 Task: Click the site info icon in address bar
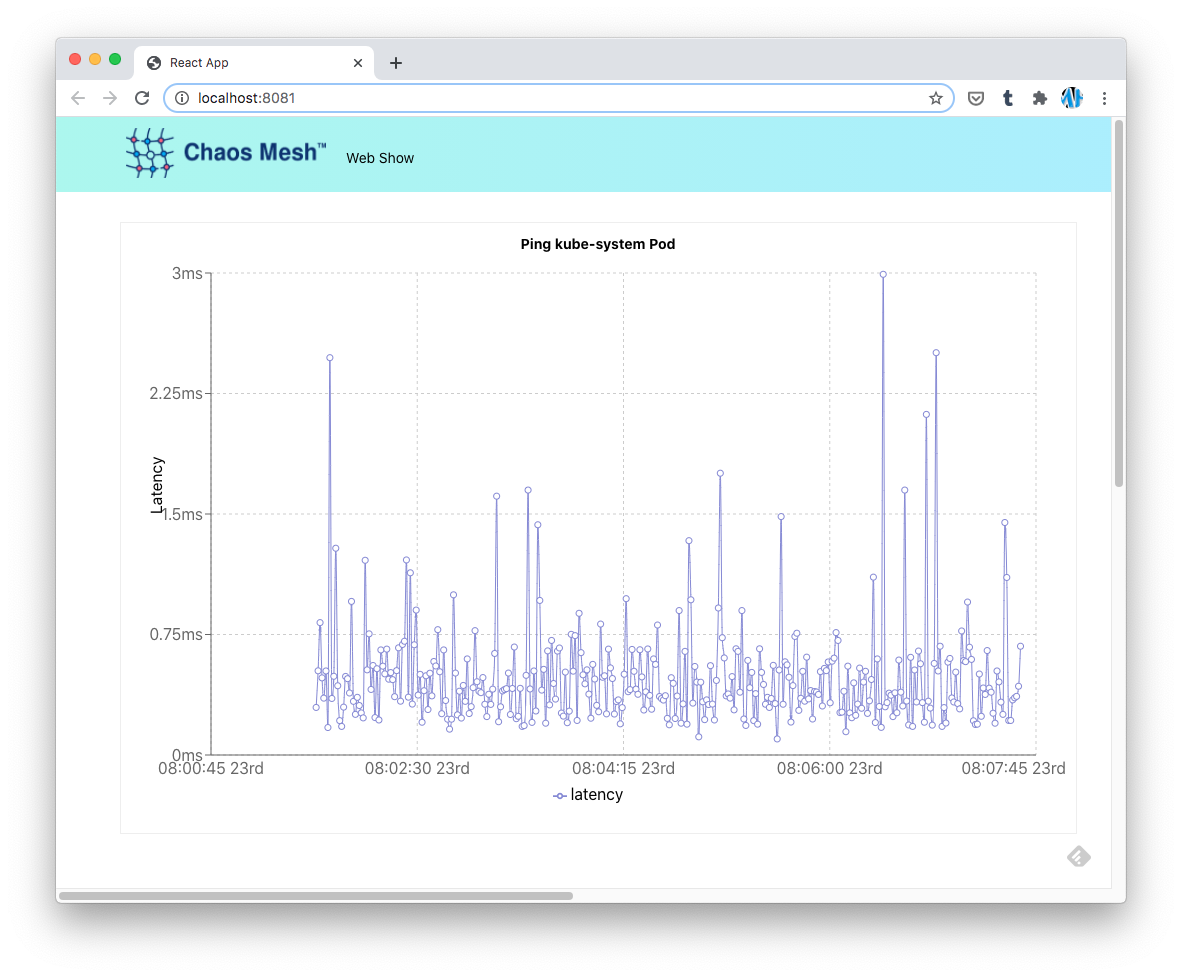[182, 98]
